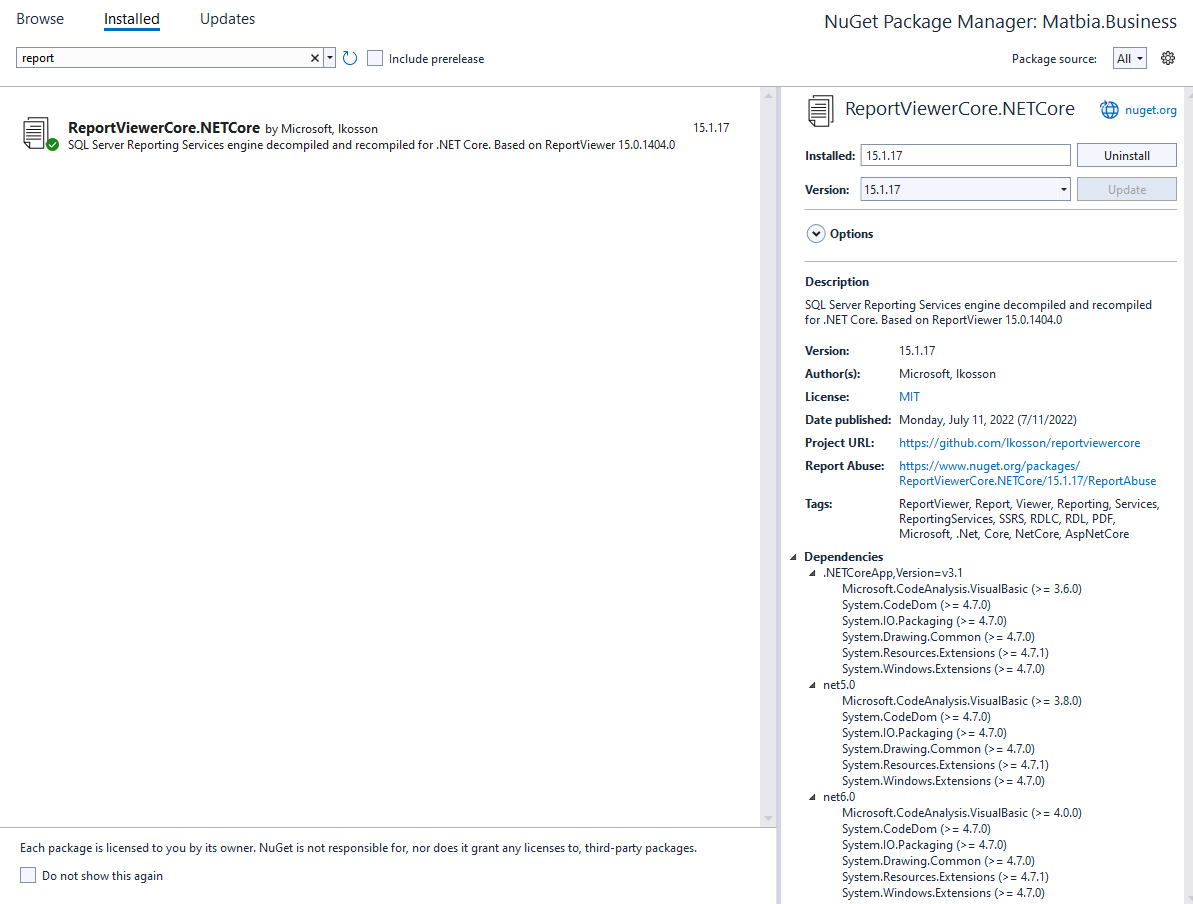Click the green installed checkmark badge

(50, 143)
